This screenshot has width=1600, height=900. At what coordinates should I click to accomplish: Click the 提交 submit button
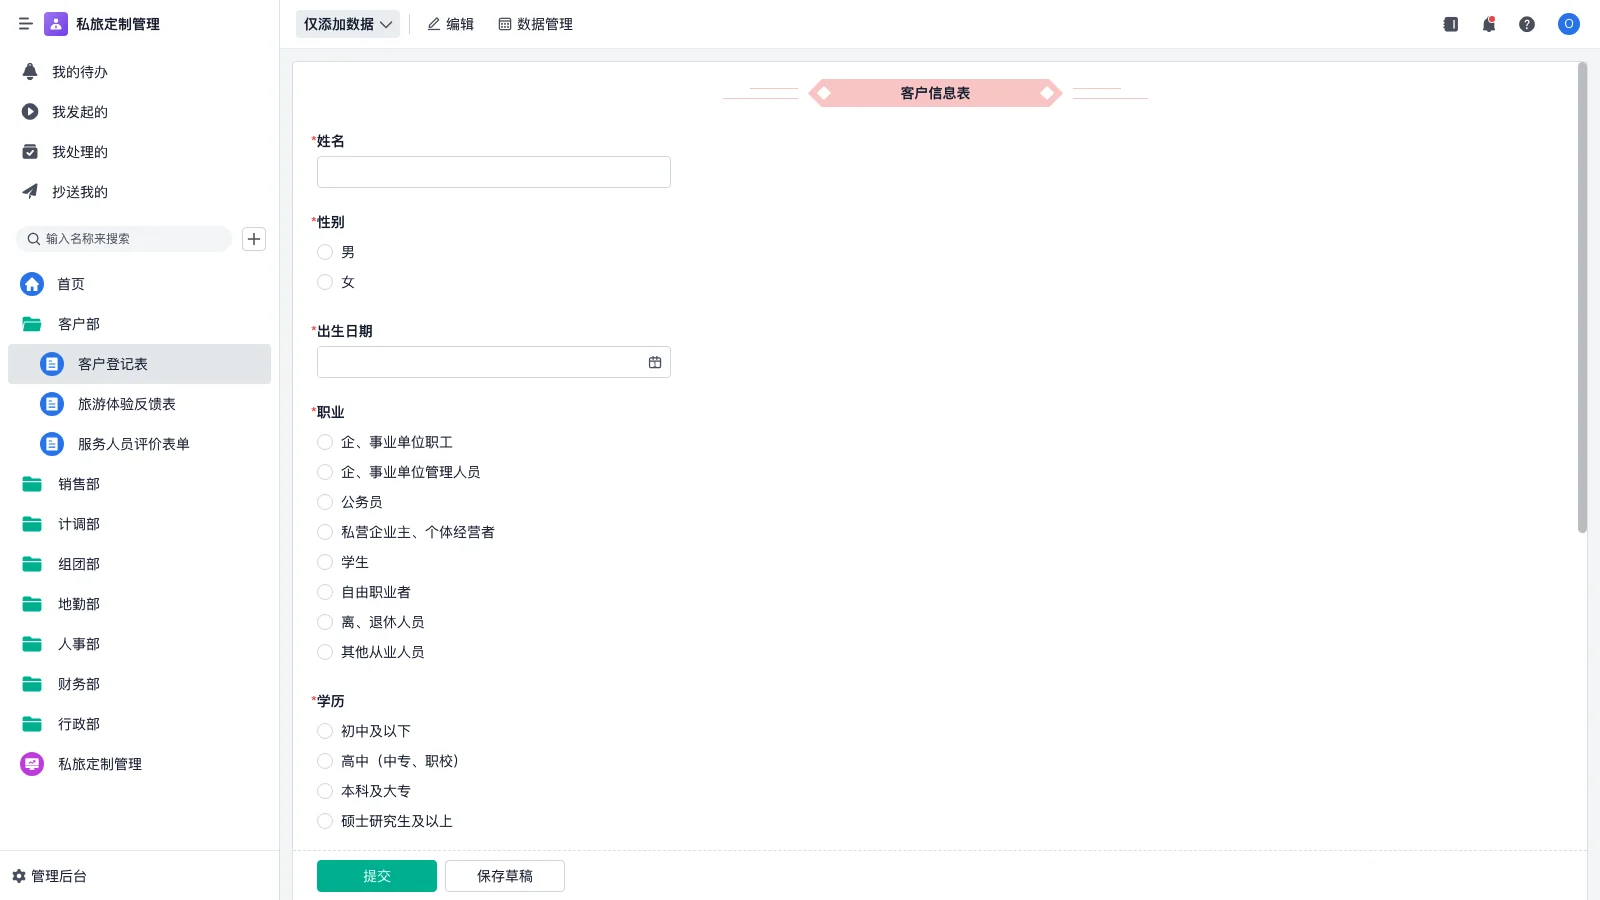(x=376, y=875)
